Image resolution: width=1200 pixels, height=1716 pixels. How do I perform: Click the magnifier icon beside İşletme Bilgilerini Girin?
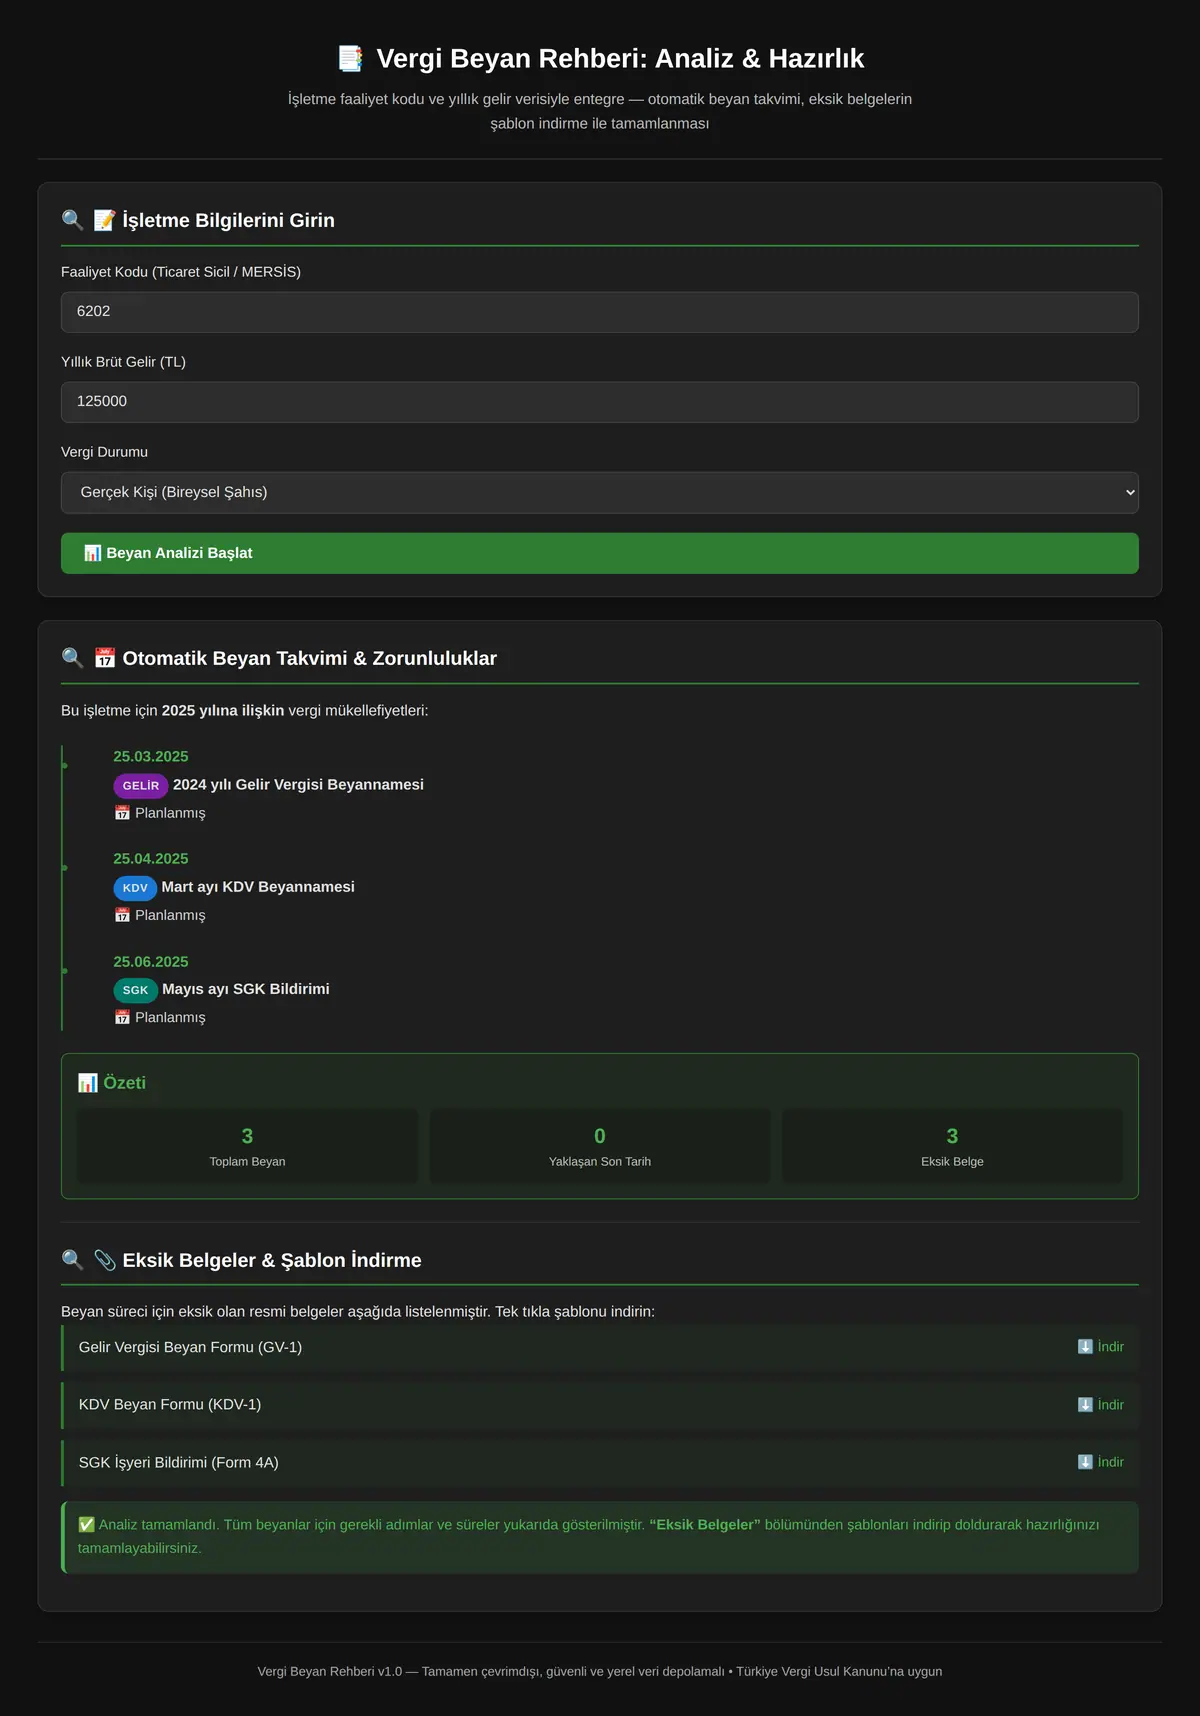72,220
